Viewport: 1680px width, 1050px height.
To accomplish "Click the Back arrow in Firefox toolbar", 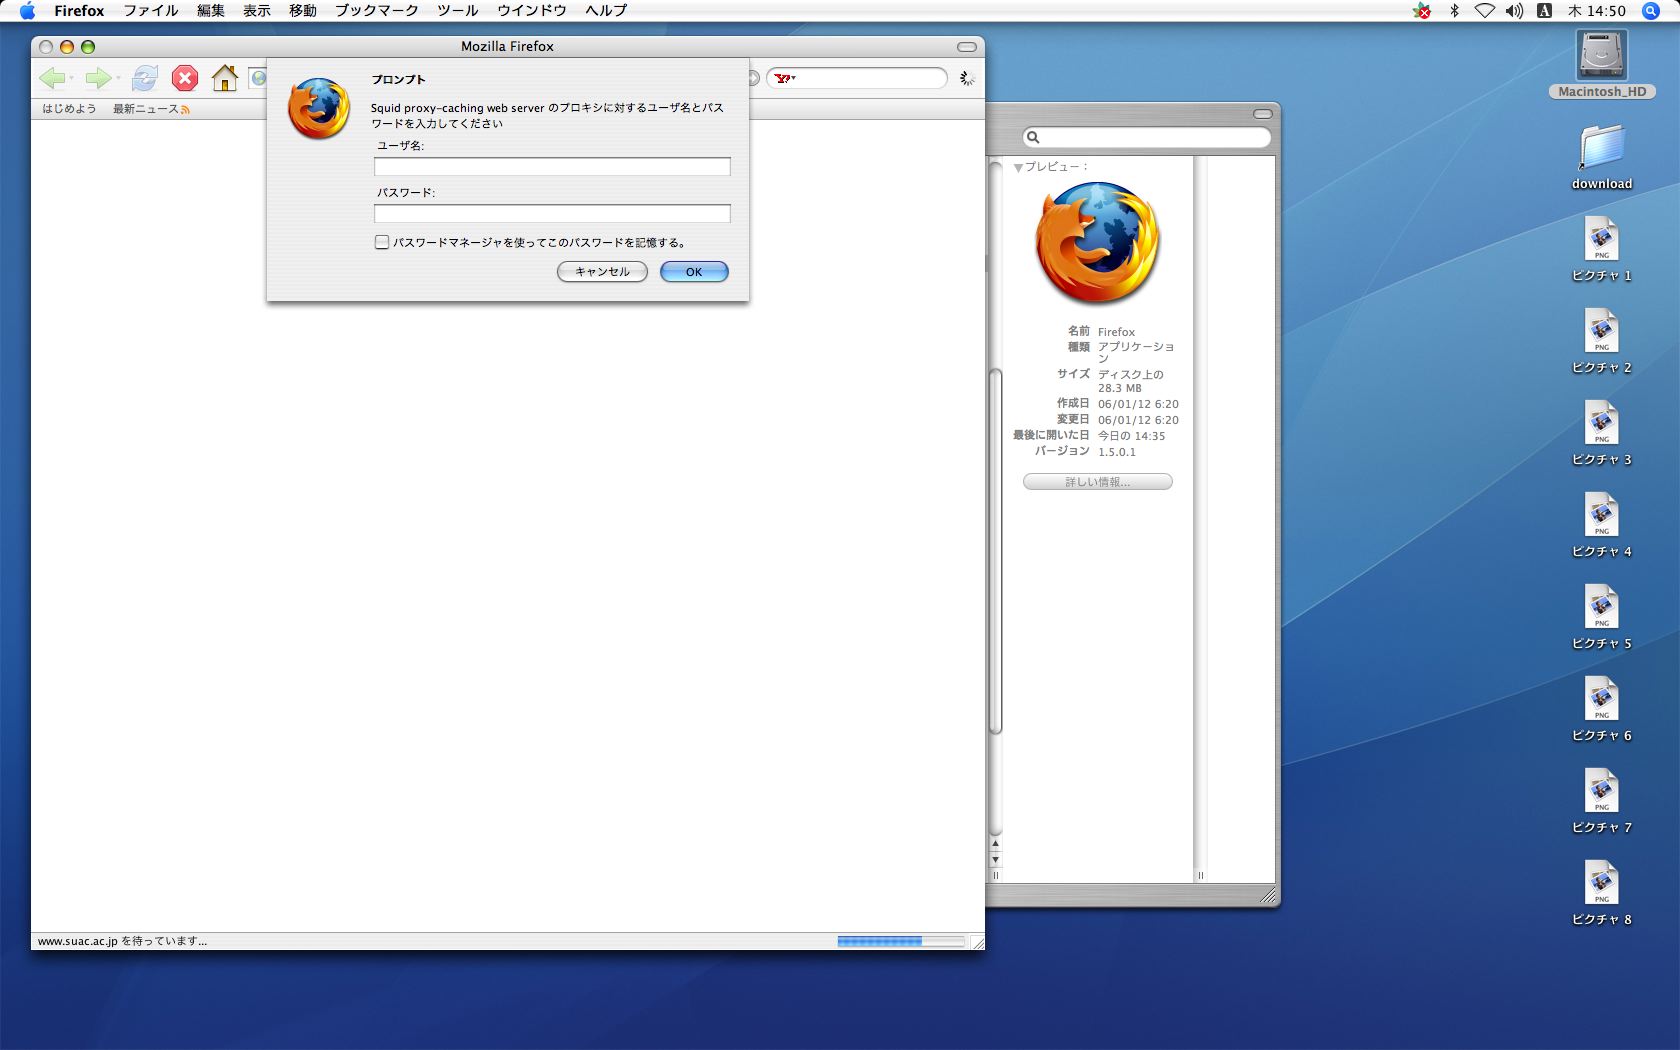I will click(x=51, y=78).
